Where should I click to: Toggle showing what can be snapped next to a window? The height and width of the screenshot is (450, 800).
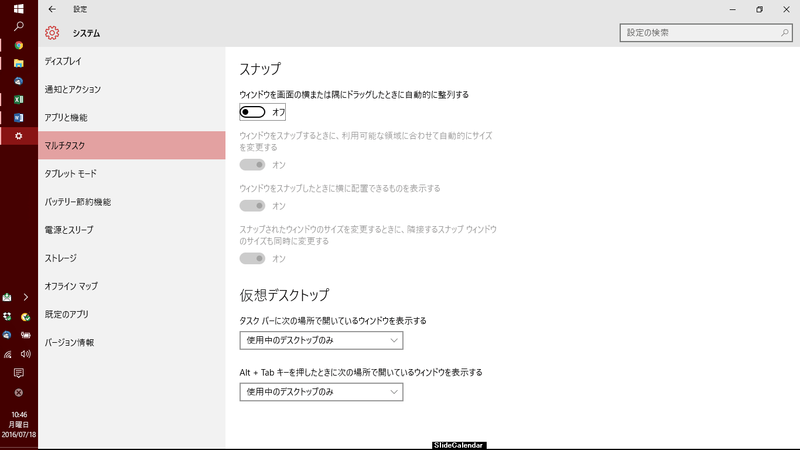(x=253, y=206)
